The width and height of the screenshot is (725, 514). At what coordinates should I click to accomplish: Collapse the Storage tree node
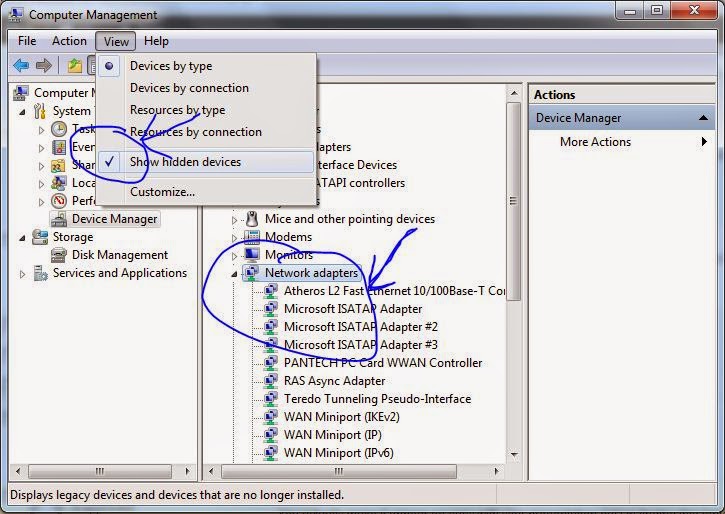pyautogui.click(x=22, y=238)
